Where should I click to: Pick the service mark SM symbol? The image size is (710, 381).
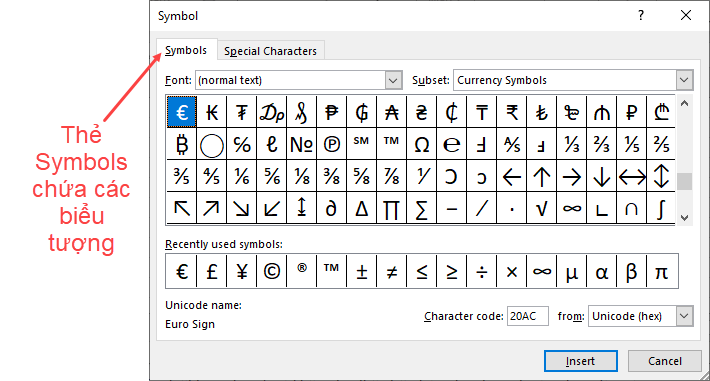[361, 144]
